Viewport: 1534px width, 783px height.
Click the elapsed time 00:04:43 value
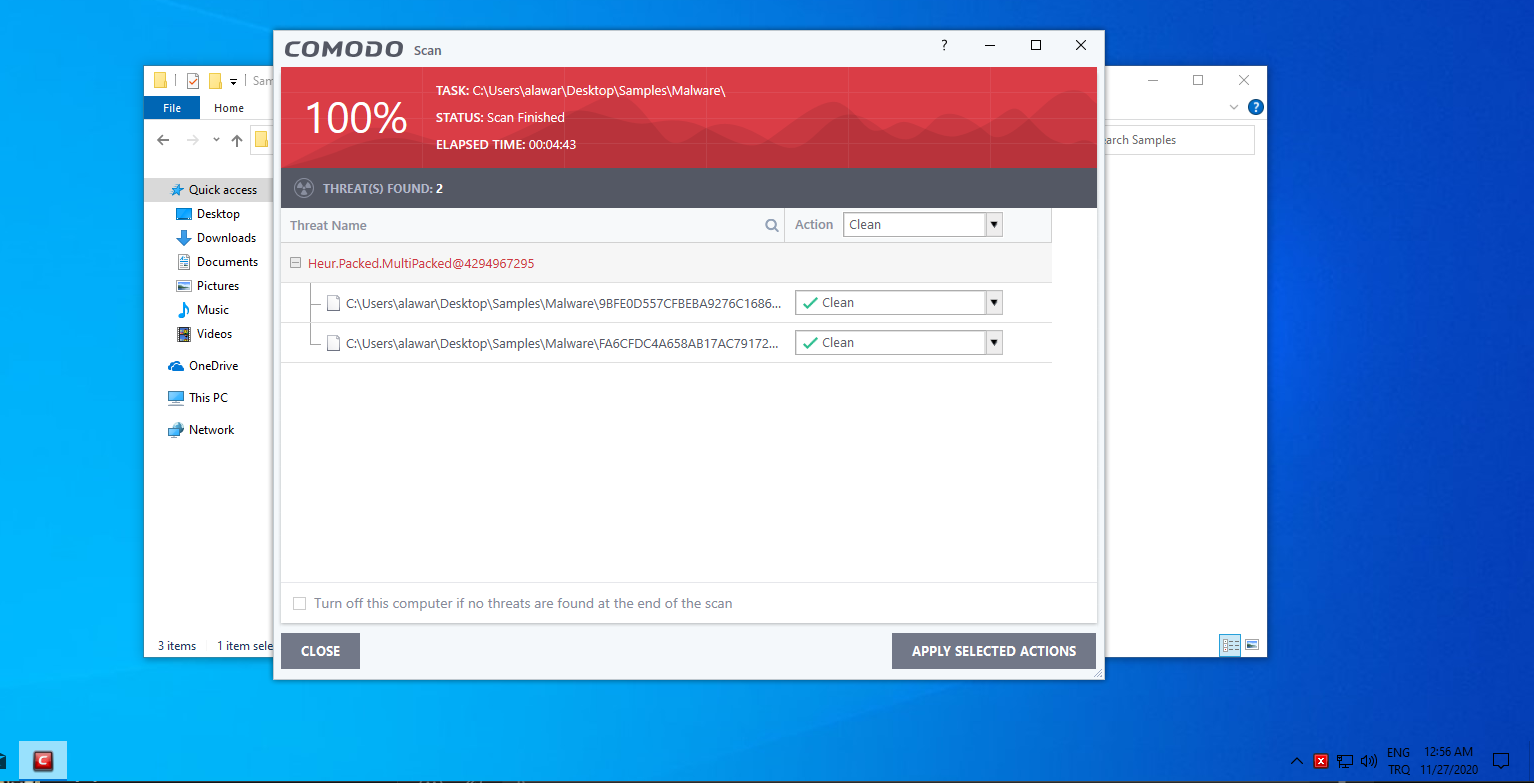552,145
